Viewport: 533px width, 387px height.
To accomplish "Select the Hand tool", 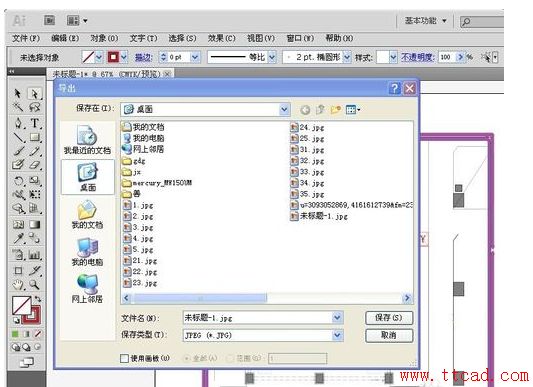I will (19, 285).
